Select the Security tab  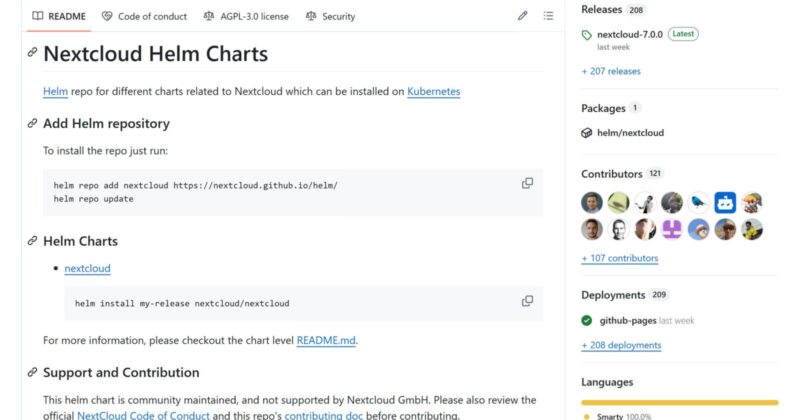(x=330, y=16)
